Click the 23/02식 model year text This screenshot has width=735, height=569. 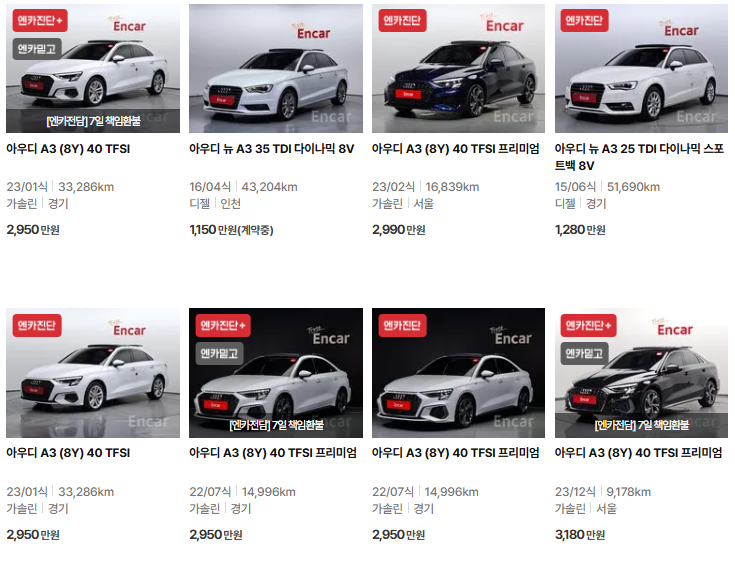point(393,187)
